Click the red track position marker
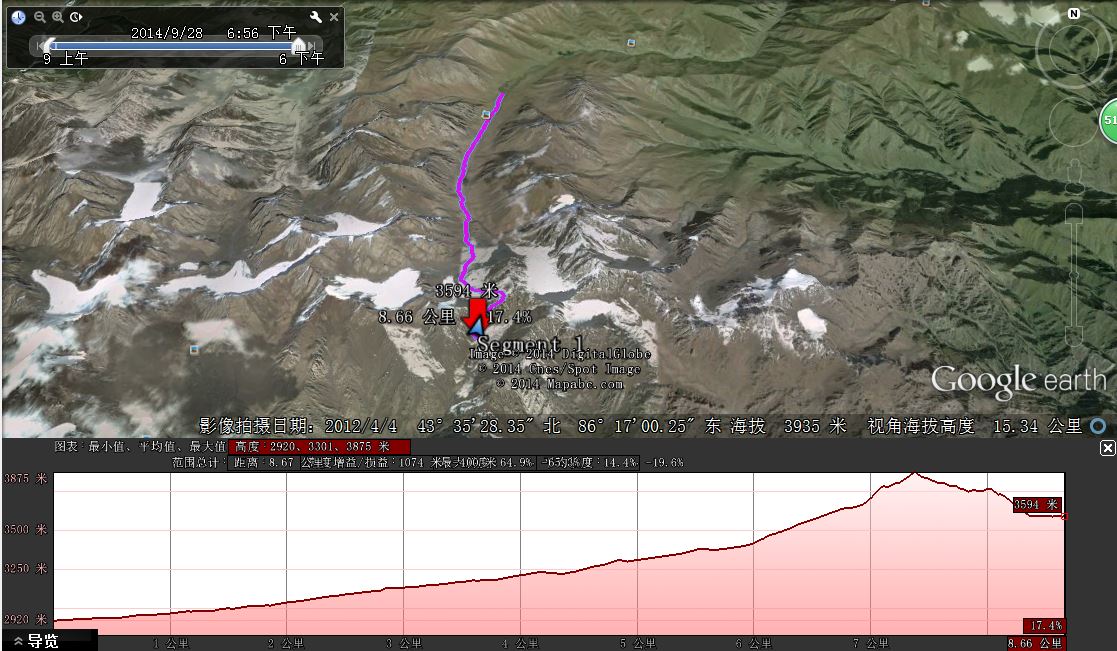The height and width of the screenshot is (651, 1117). (x=477, y=311)
